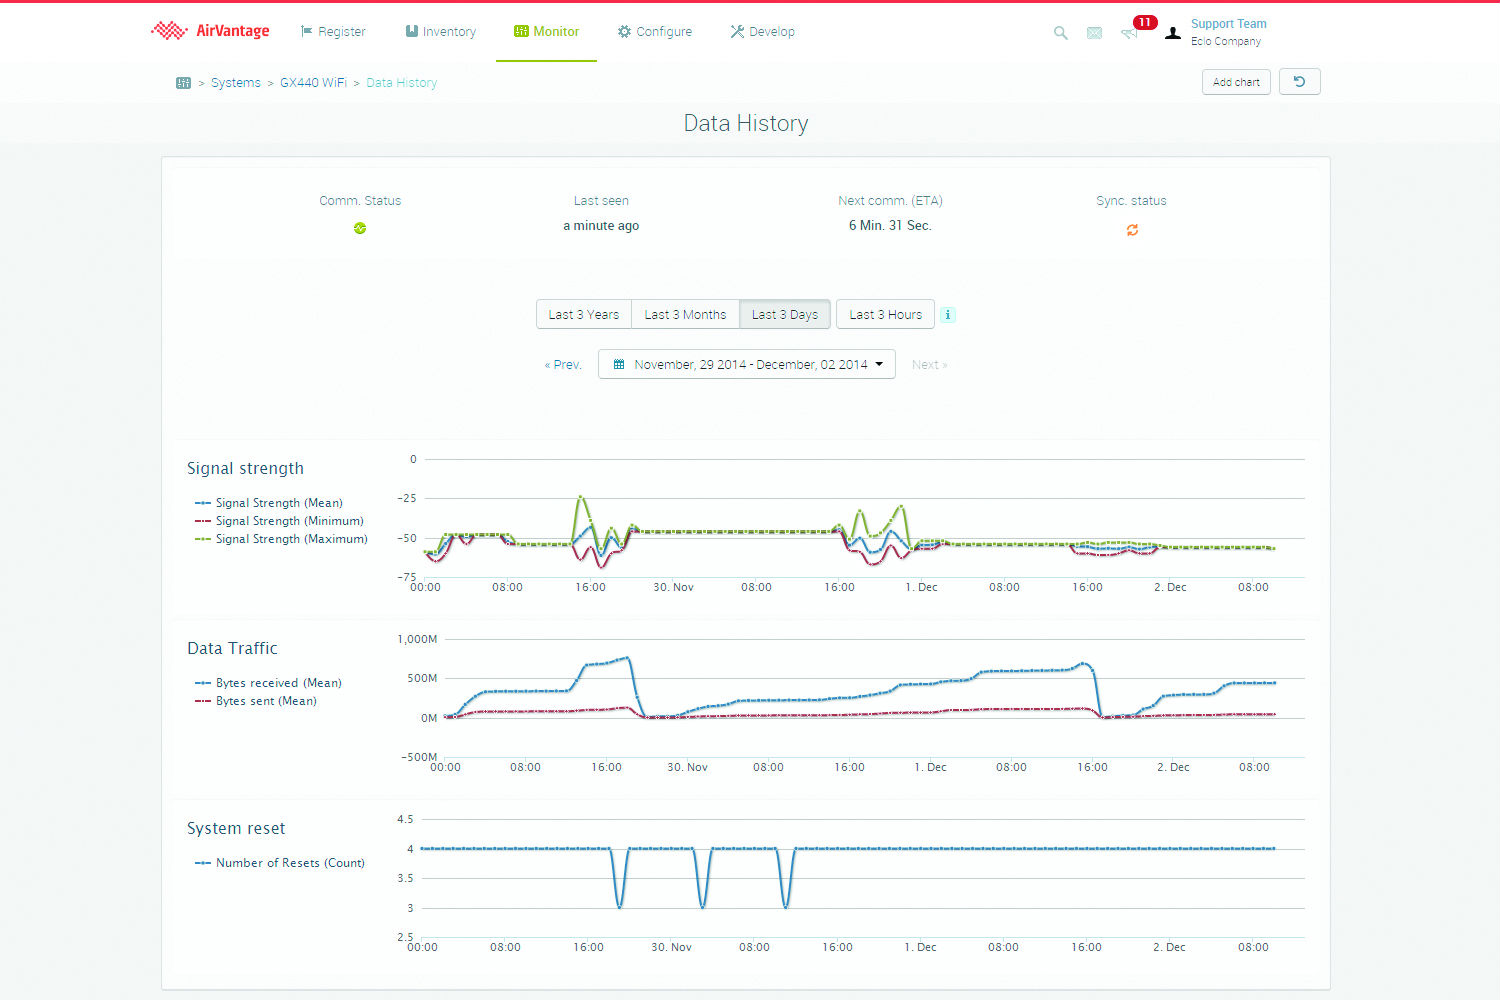Click the orange Sync status refresh icon
The width and height of the screenshot is (1500, 1000).
tap(1132, 230)
